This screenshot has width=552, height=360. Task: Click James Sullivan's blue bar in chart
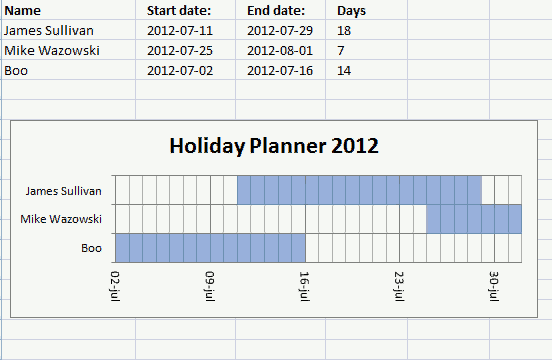click(359, 190)
